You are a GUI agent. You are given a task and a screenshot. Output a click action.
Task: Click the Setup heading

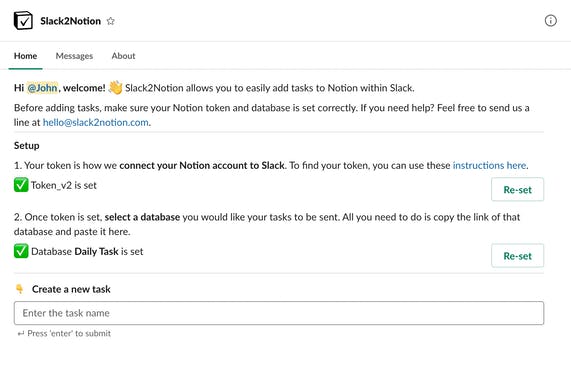(x=27, y=146)
